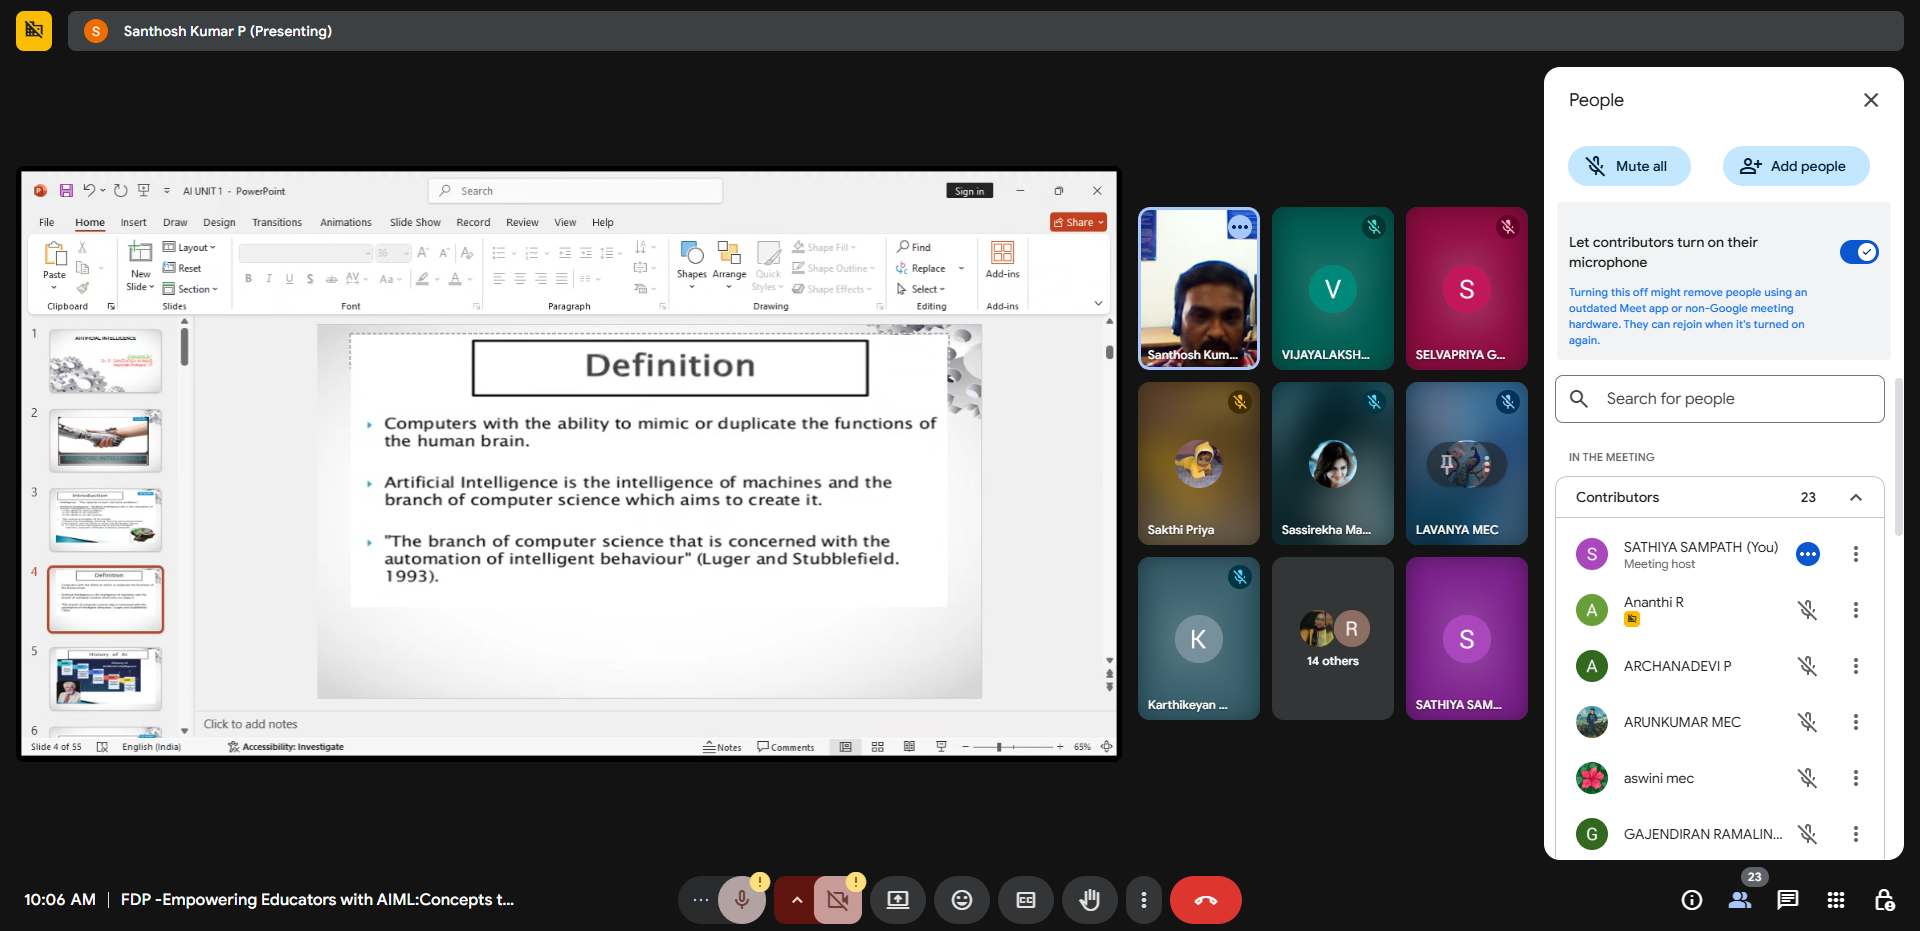Collapse the Contributors list chevron
1920x931 pixels.
[1856, 497]
